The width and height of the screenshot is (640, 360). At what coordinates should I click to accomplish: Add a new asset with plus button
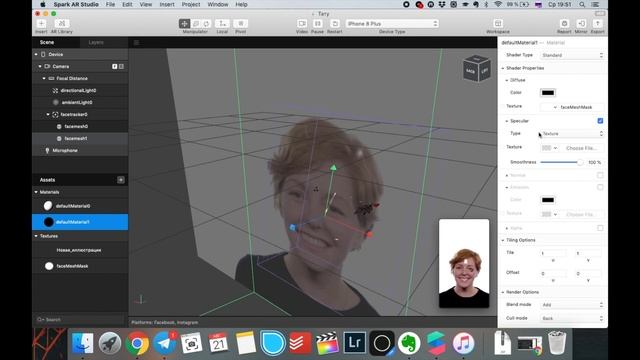coord(121,180)
